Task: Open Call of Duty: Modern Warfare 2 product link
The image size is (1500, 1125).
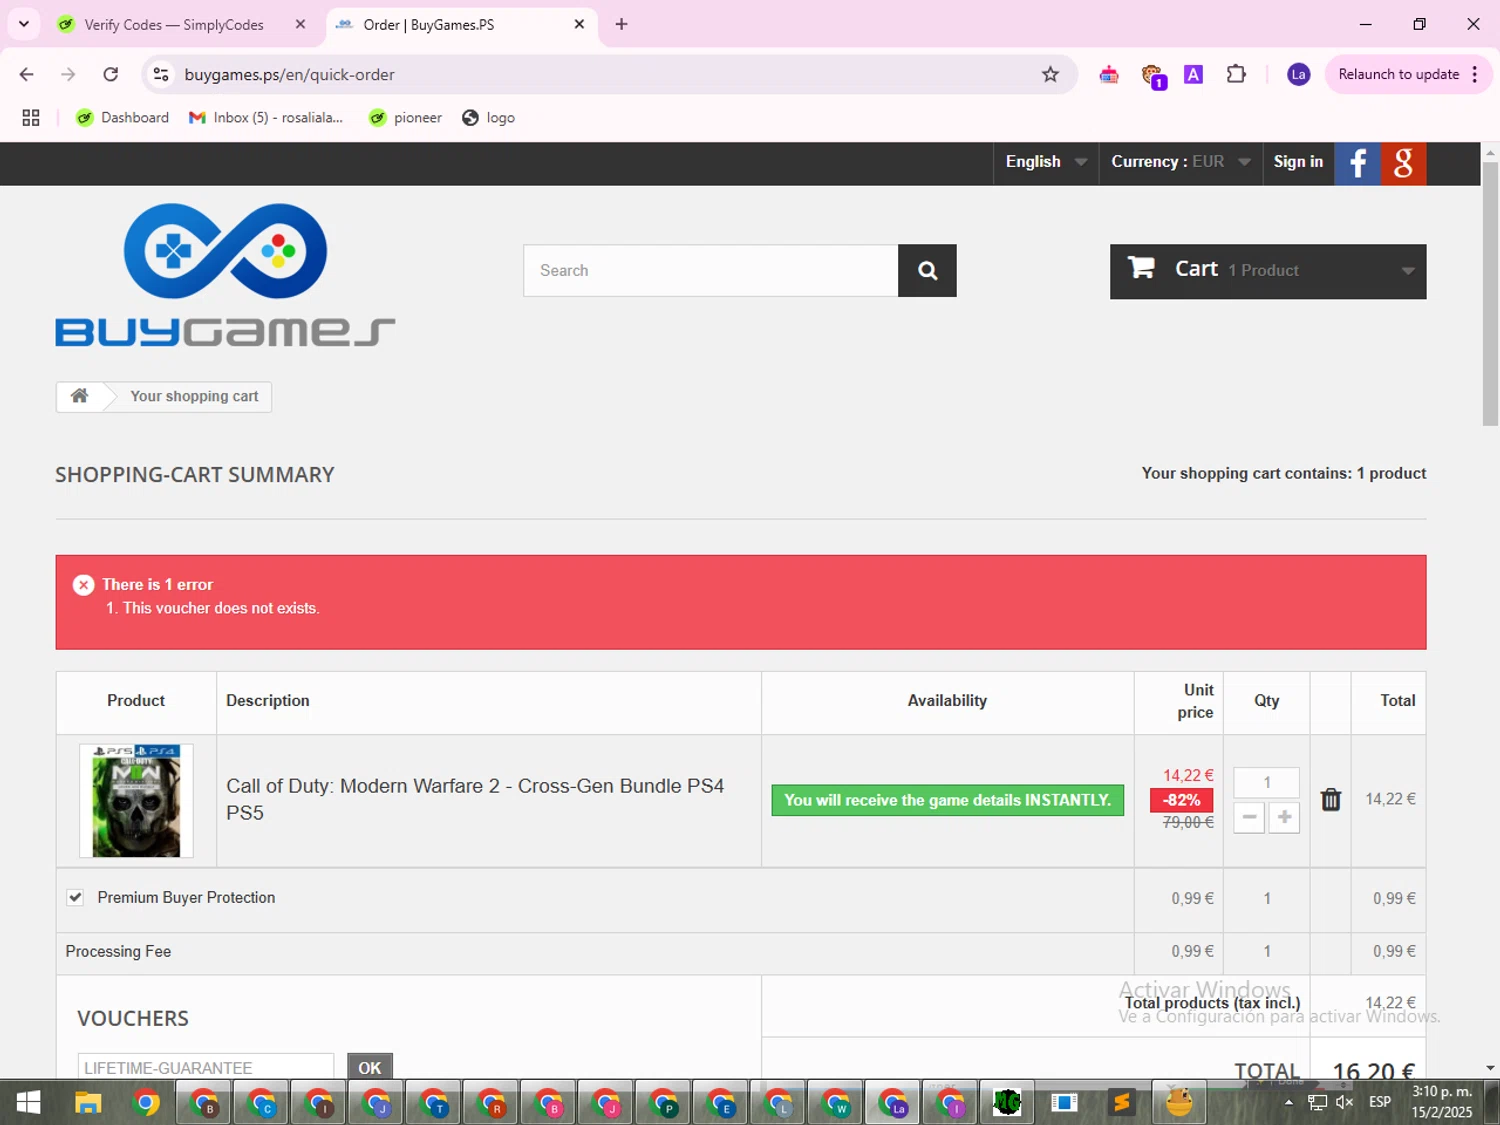Action: tap(475, 799)
